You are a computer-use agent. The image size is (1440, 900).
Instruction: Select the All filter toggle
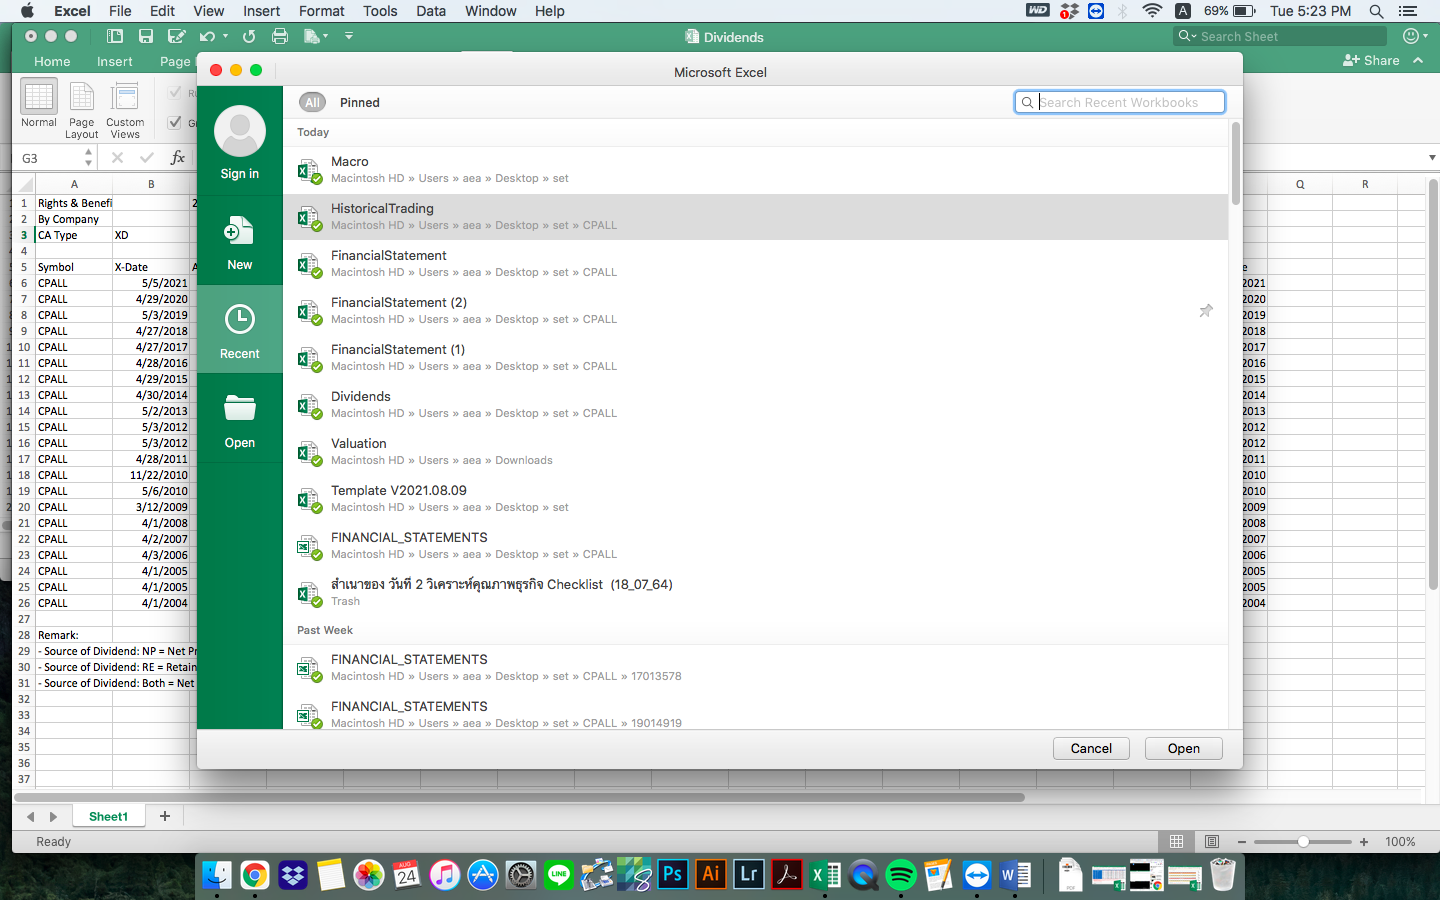pos(312,102)
